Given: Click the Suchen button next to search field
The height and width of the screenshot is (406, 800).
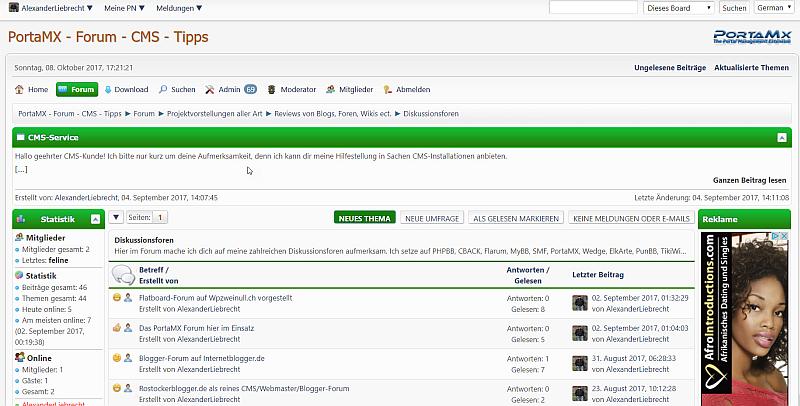Looking at the screenshot, I should pyautogui.click(x=734, y=8).
